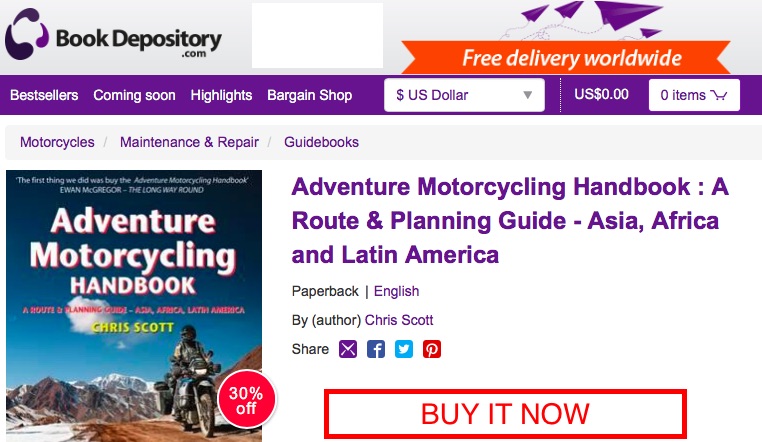Go to Maintenance & Repair breadcrumb
This screenshot has height=442, width=762.
pos(189,142)
